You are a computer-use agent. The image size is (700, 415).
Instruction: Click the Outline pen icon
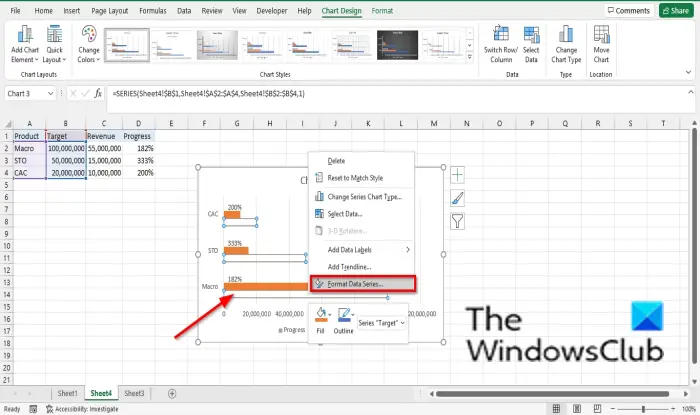pyautogui.click(x=343, y=314)
